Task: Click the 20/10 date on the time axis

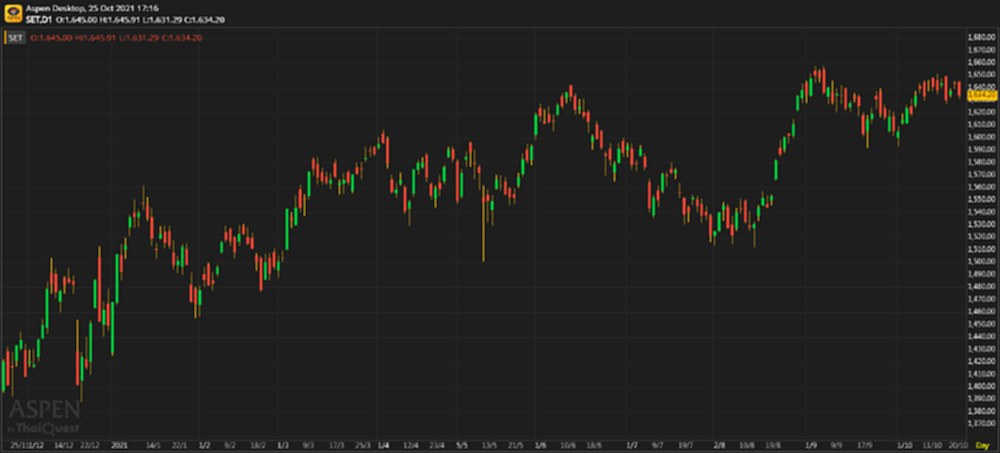Action: click(959, 445)
